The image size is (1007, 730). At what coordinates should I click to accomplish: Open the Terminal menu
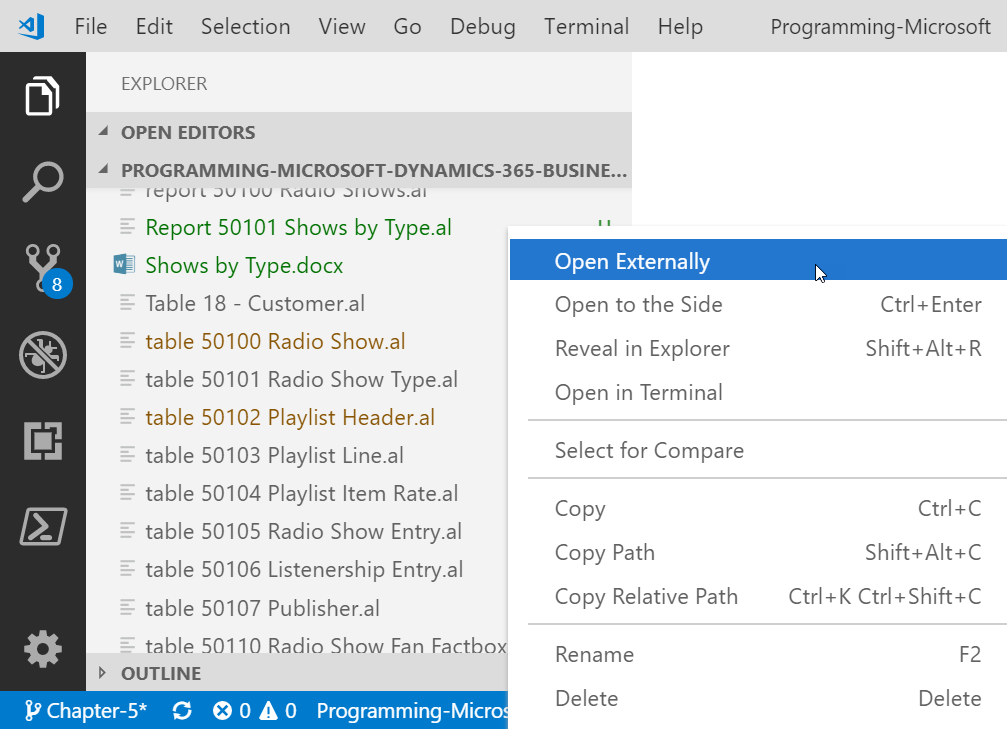coord(586,26)
